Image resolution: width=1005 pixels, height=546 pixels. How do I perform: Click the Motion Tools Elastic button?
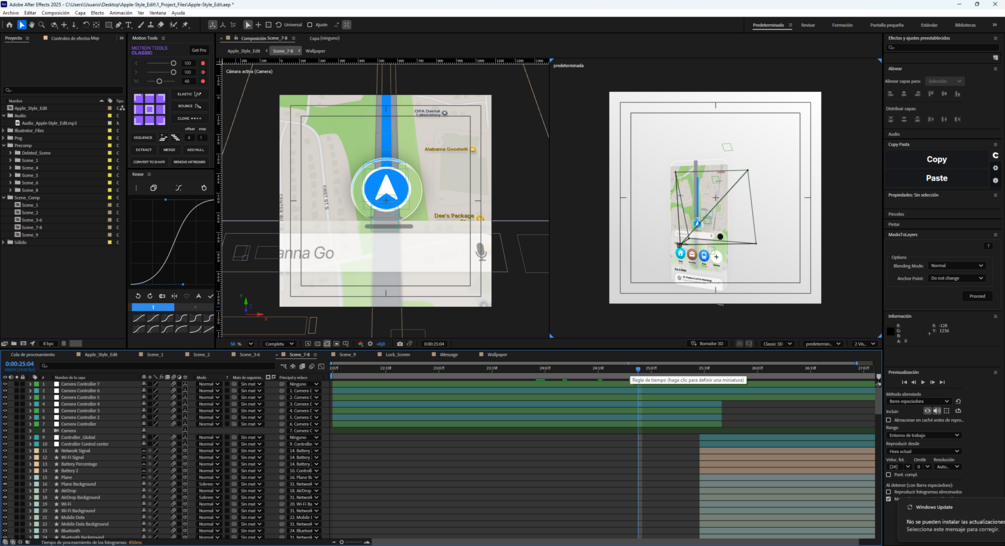[190, 94]
